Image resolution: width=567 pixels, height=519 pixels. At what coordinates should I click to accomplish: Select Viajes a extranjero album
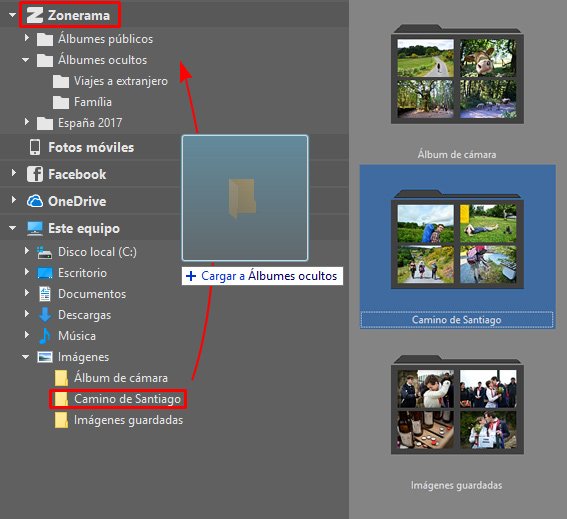[x=110, y=81]
